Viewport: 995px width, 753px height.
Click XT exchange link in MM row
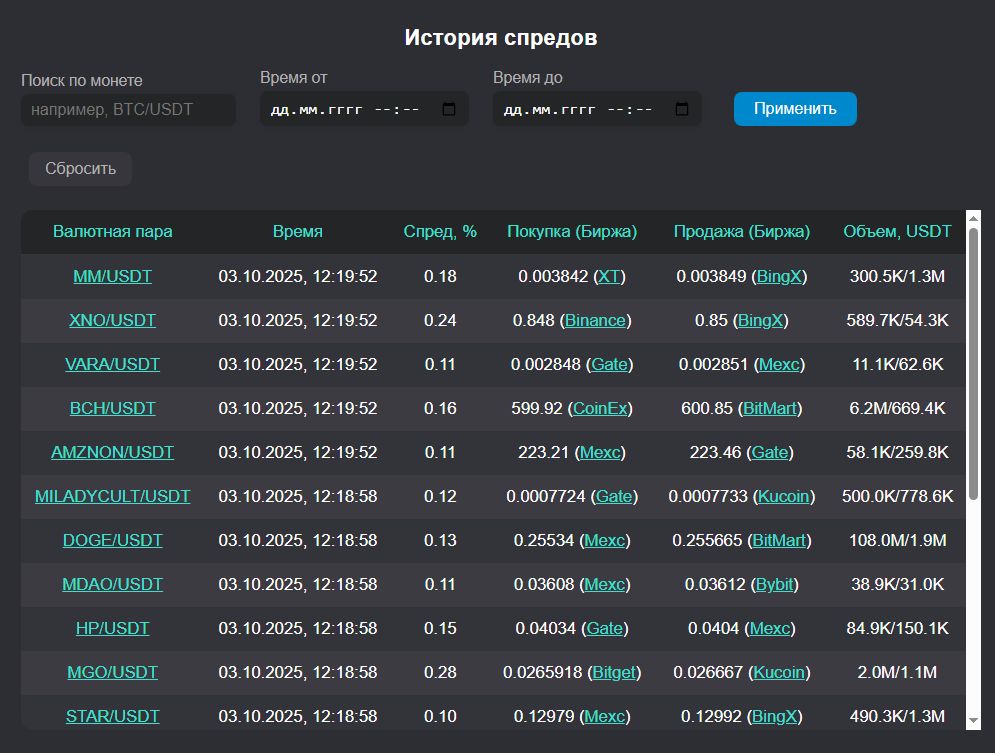pos(607,276)
